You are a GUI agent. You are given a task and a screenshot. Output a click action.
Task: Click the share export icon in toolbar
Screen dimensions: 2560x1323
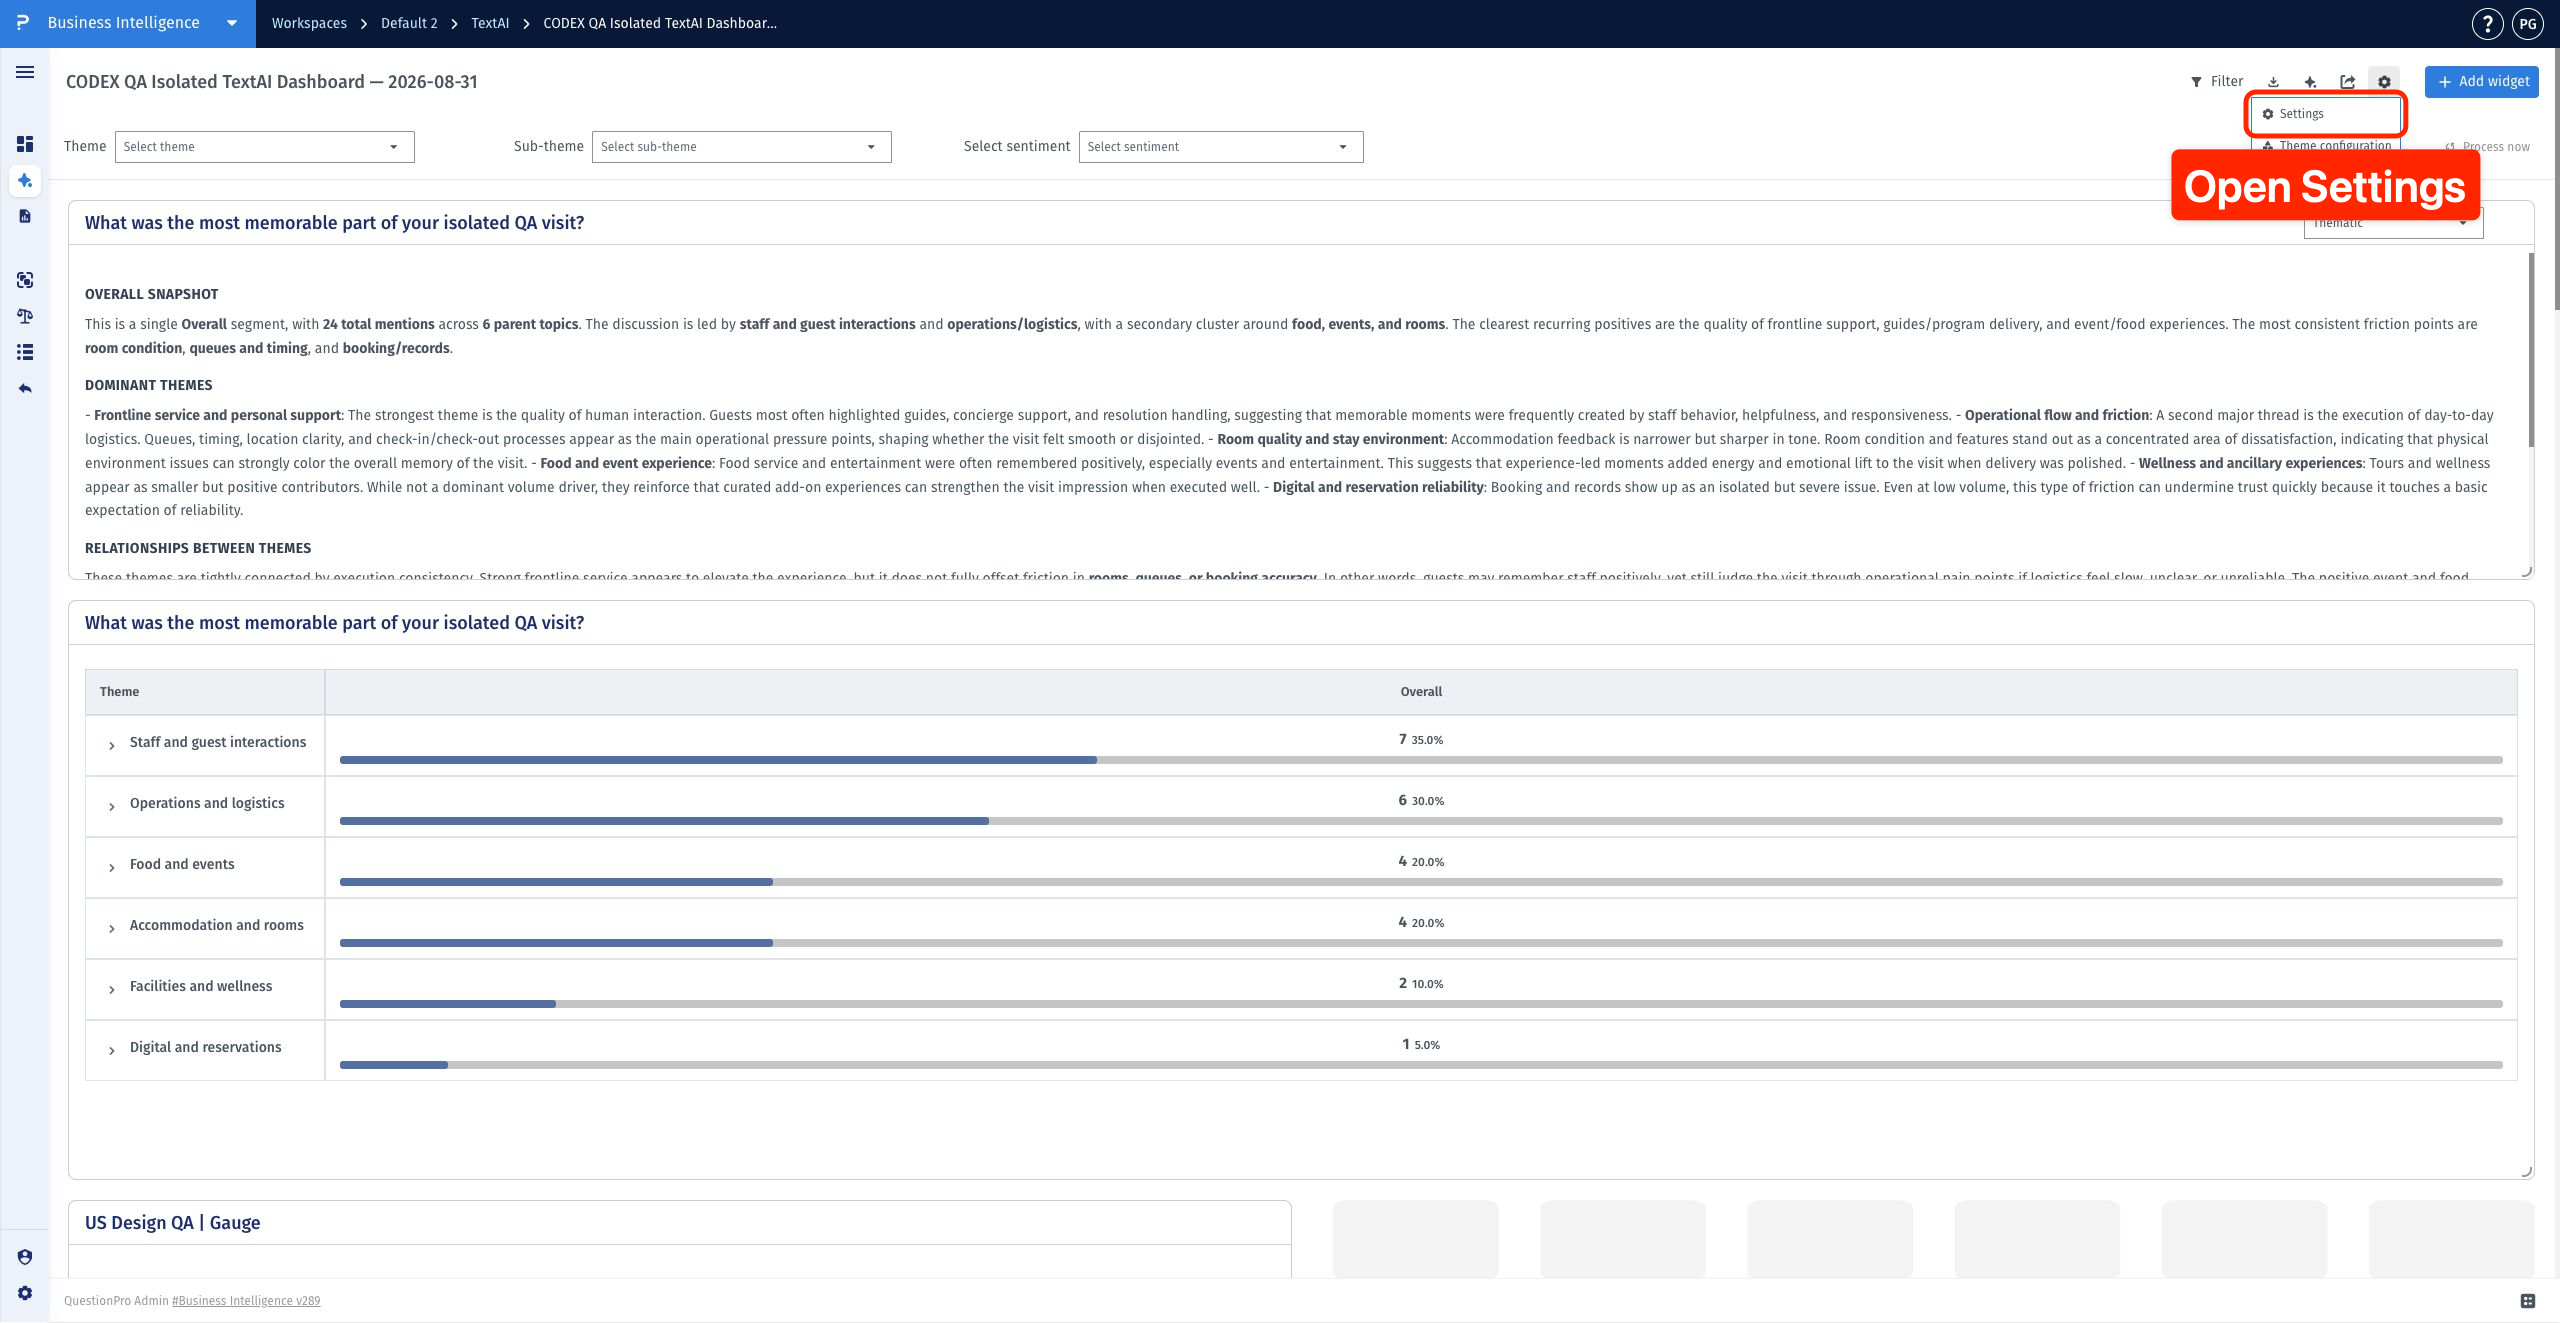click(x=2347, y=82)
